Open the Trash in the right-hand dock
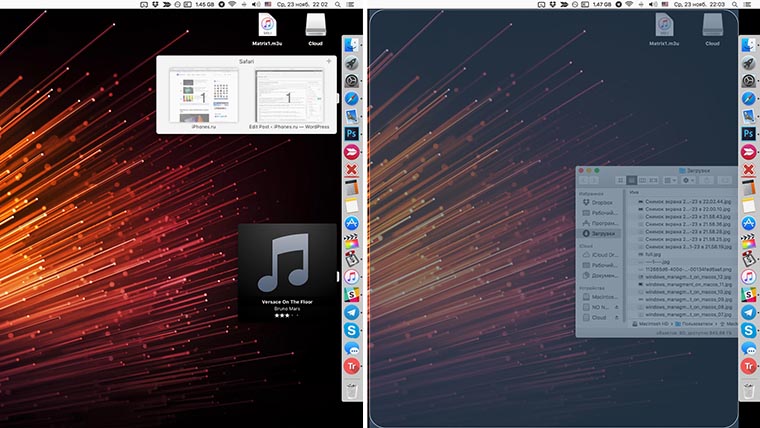 pos(747,391)
